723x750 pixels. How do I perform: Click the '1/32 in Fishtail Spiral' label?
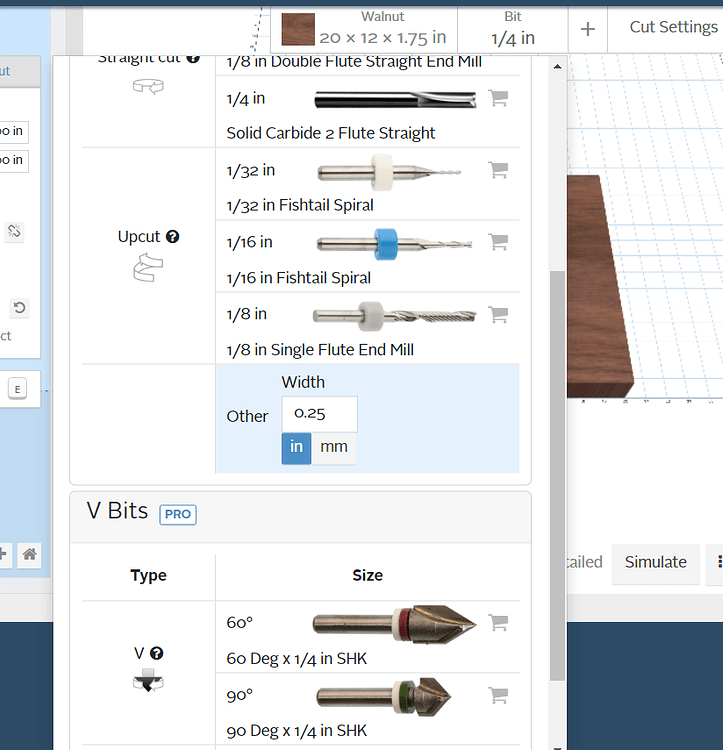300,205
